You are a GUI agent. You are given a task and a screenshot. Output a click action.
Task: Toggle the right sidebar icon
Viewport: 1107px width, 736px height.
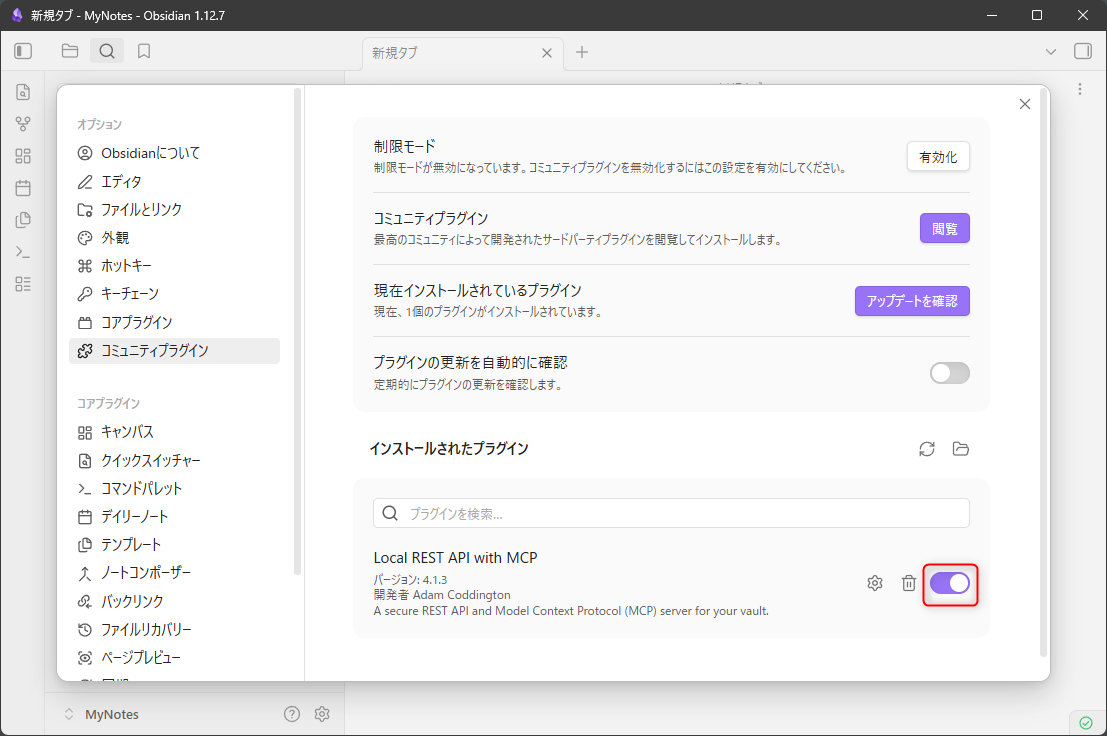pos(1083,51)
